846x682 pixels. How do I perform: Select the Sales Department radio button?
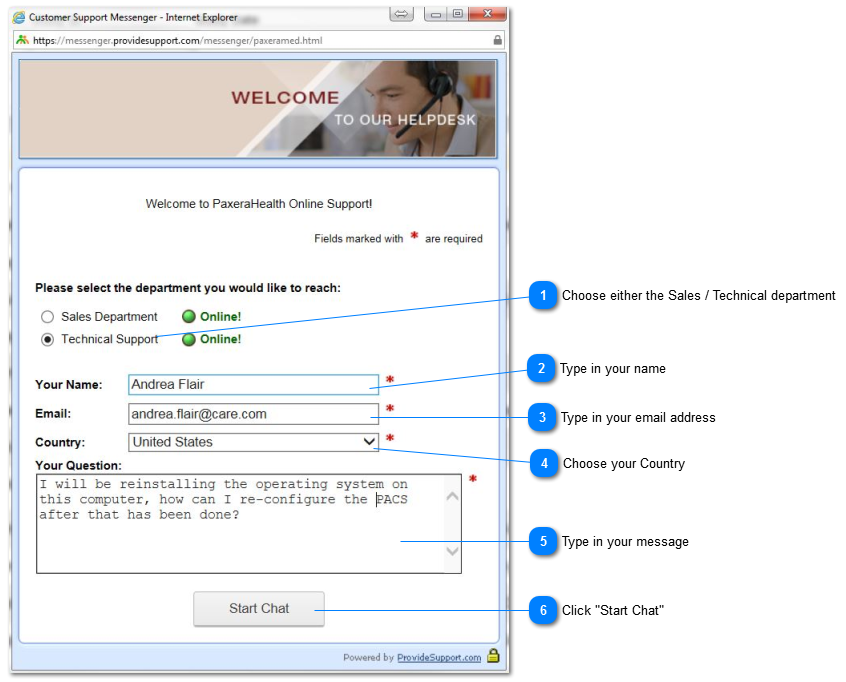coord(47,317)
